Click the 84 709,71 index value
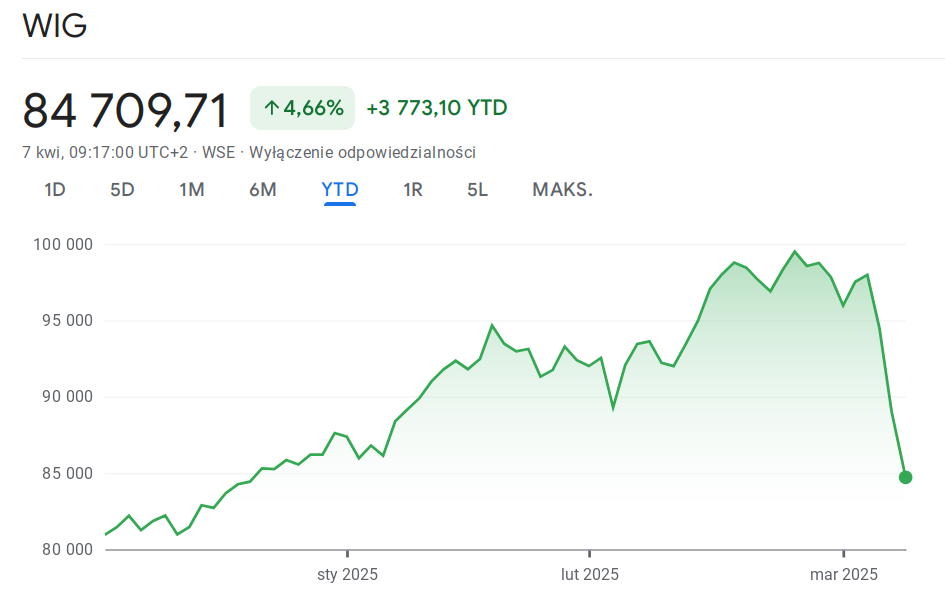The width and height of the screenshot is (945, 600). (x=126, y=110)
